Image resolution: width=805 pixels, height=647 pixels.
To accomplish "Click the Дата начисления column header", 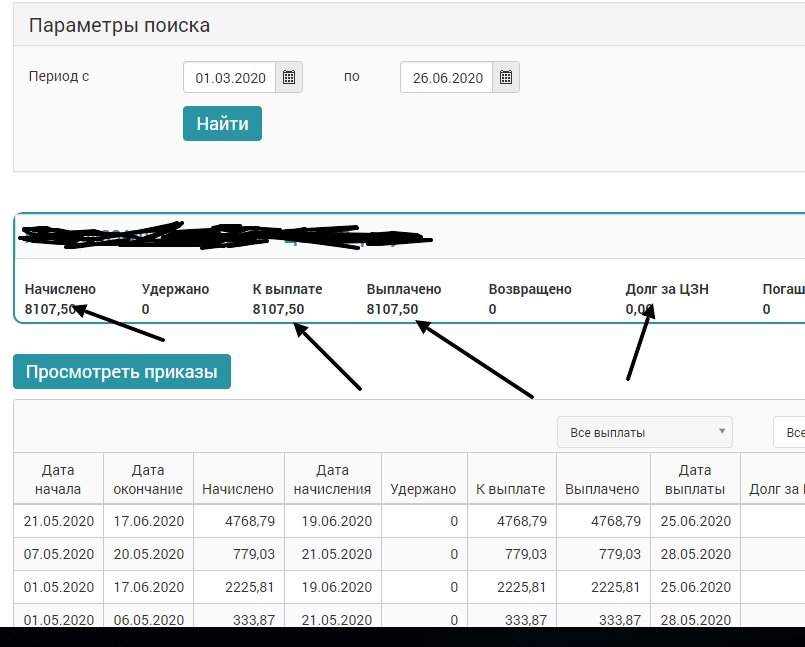I will (332, 479).
